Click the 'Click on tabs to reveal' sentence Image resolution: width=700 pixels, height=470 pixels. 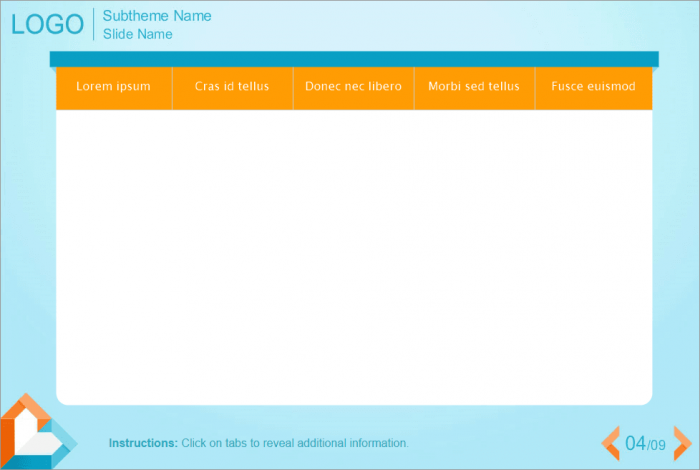point(295,443)
